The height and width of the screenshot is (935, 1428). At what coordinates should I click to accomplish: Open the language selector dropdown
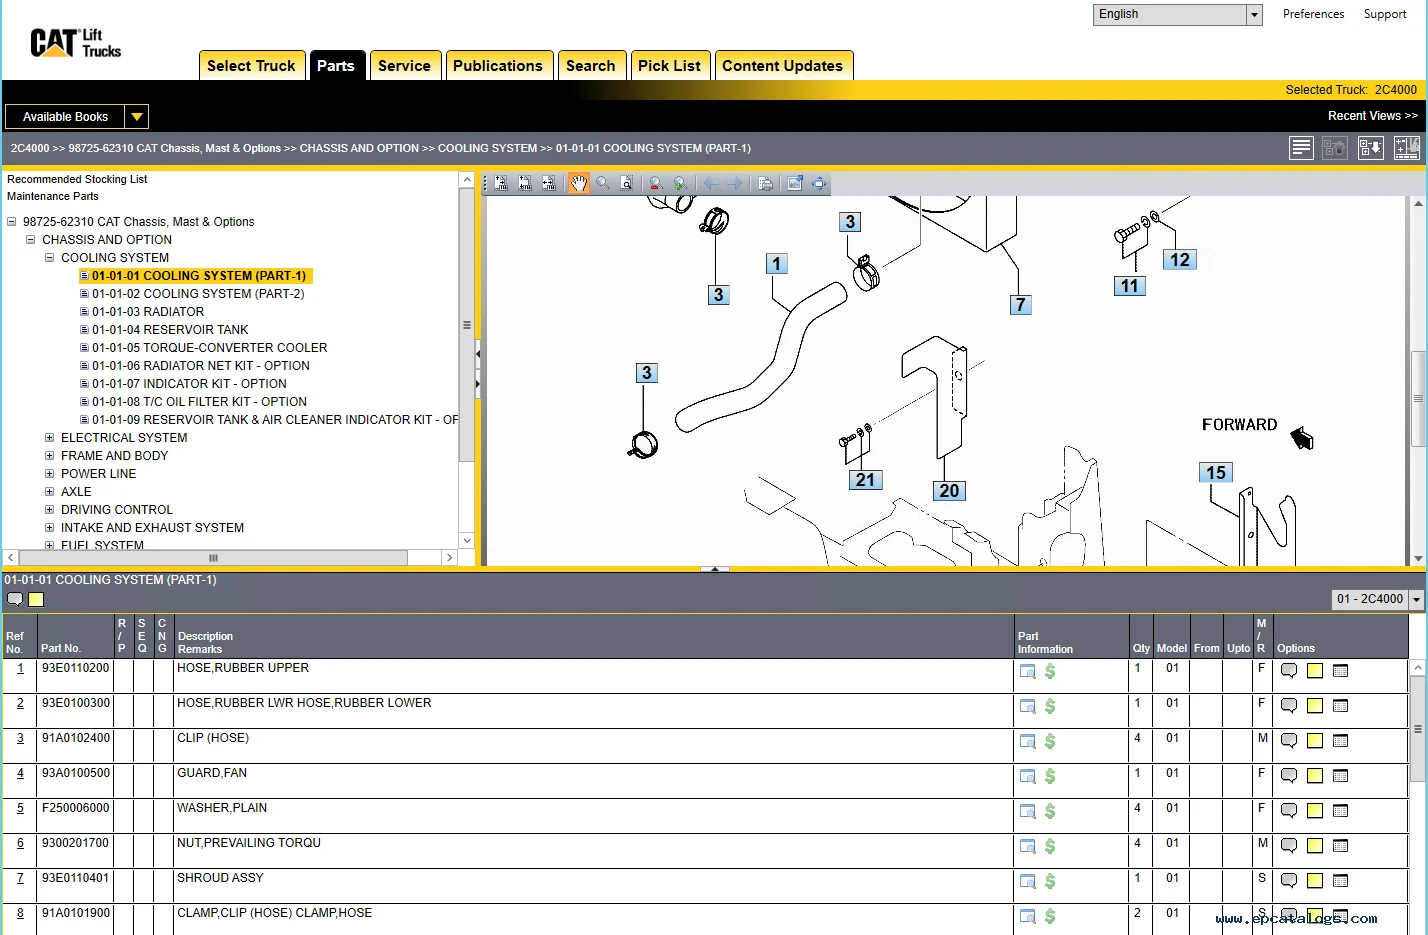coord(1254,14)
